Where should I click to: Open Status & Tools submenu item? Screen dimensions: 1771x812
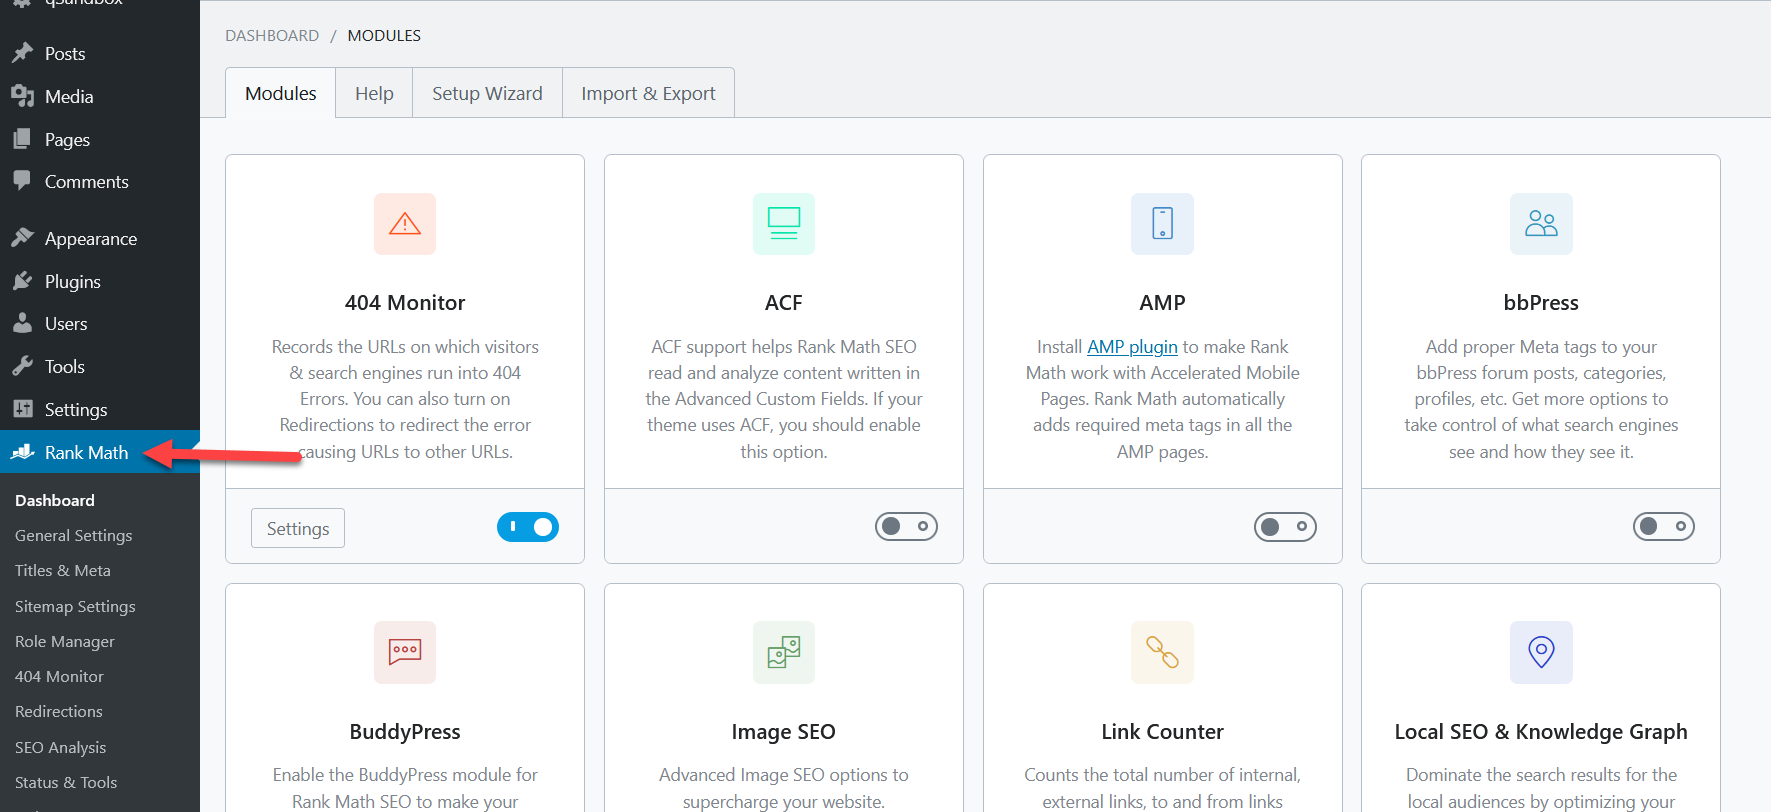pyautogui.click(x=66, y=782)
